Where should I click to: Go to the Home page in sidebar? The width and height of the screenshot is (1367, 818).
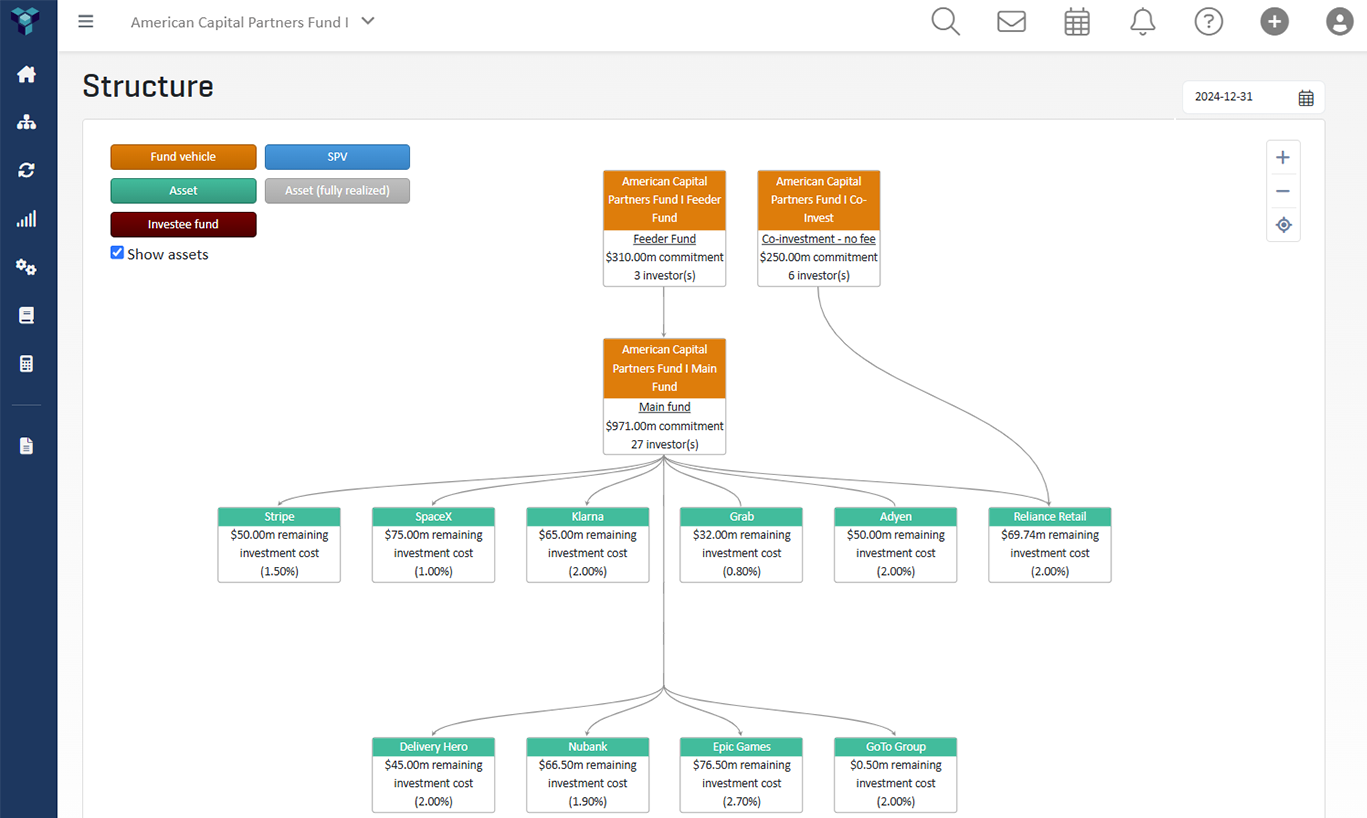click(x=27, y=75)
